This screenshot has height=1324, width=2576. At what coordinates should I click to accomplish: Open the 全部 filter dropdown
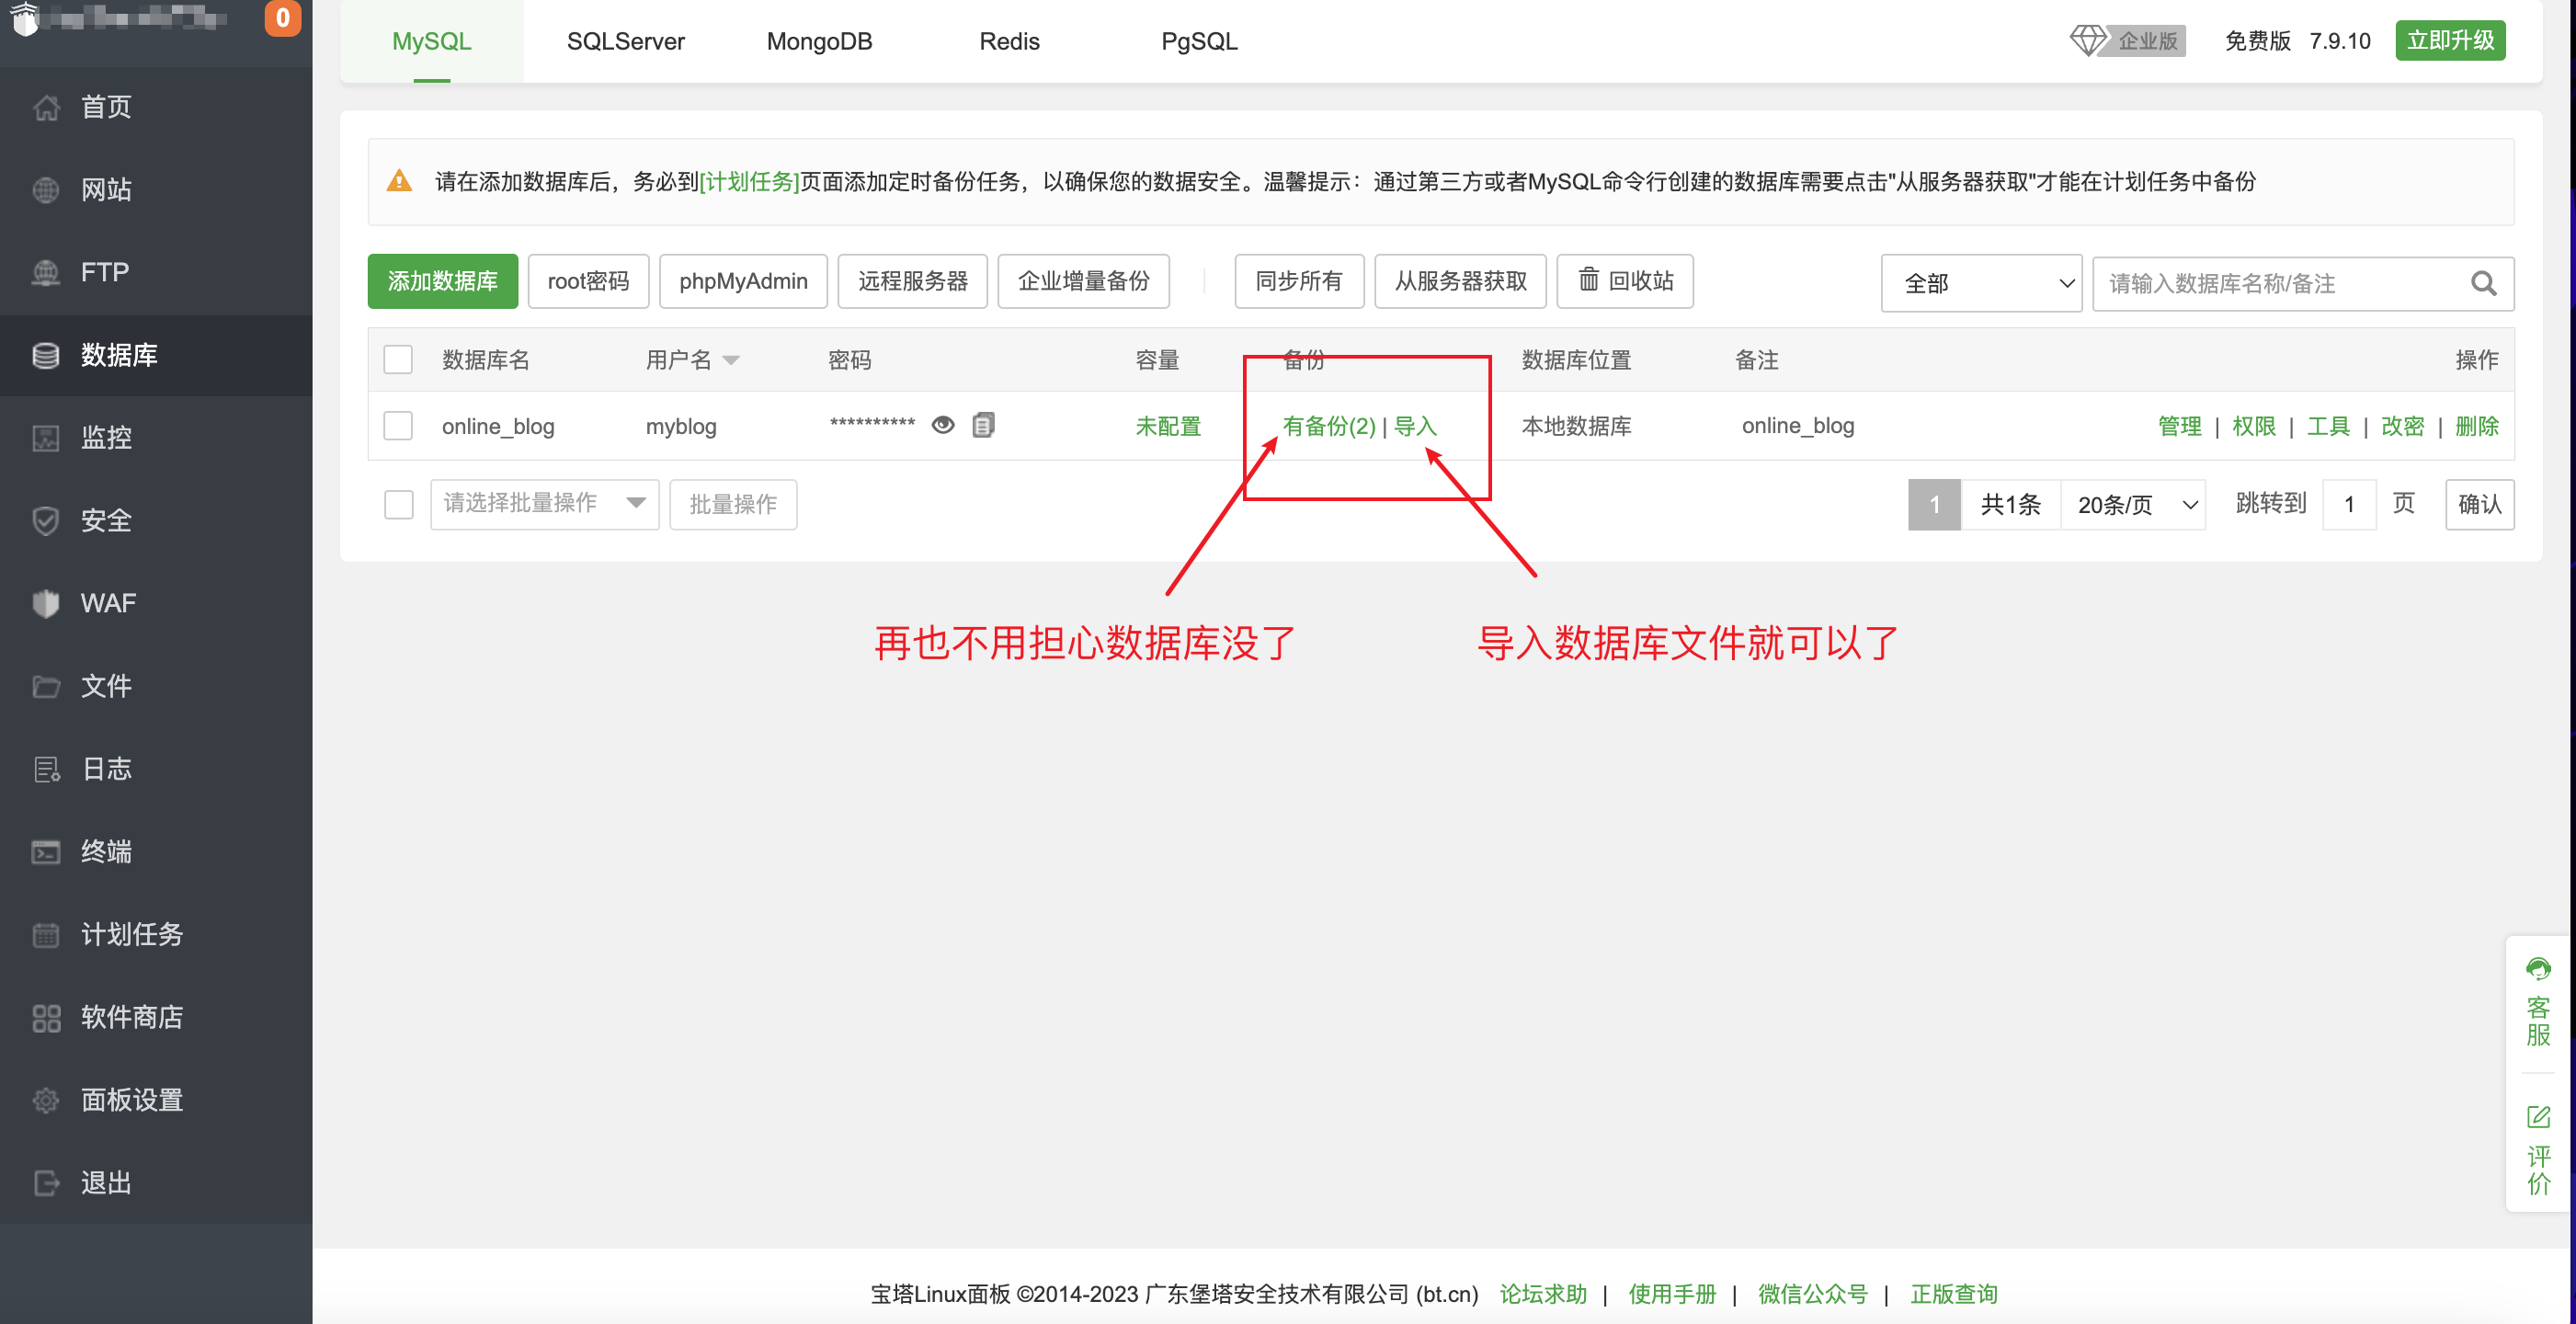(1982, 284)
